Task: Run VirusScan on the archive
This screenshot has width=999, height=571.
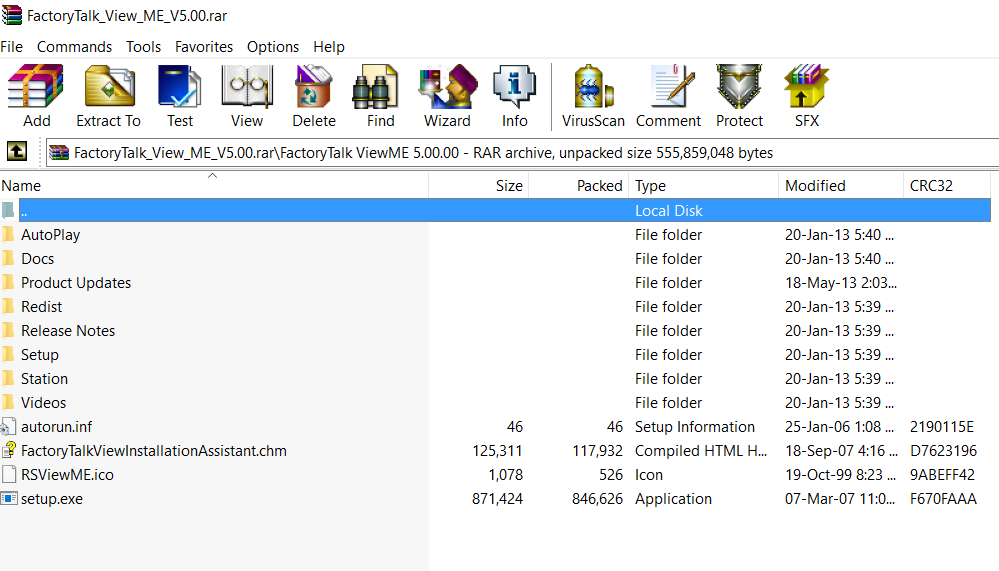Action: 593,85
